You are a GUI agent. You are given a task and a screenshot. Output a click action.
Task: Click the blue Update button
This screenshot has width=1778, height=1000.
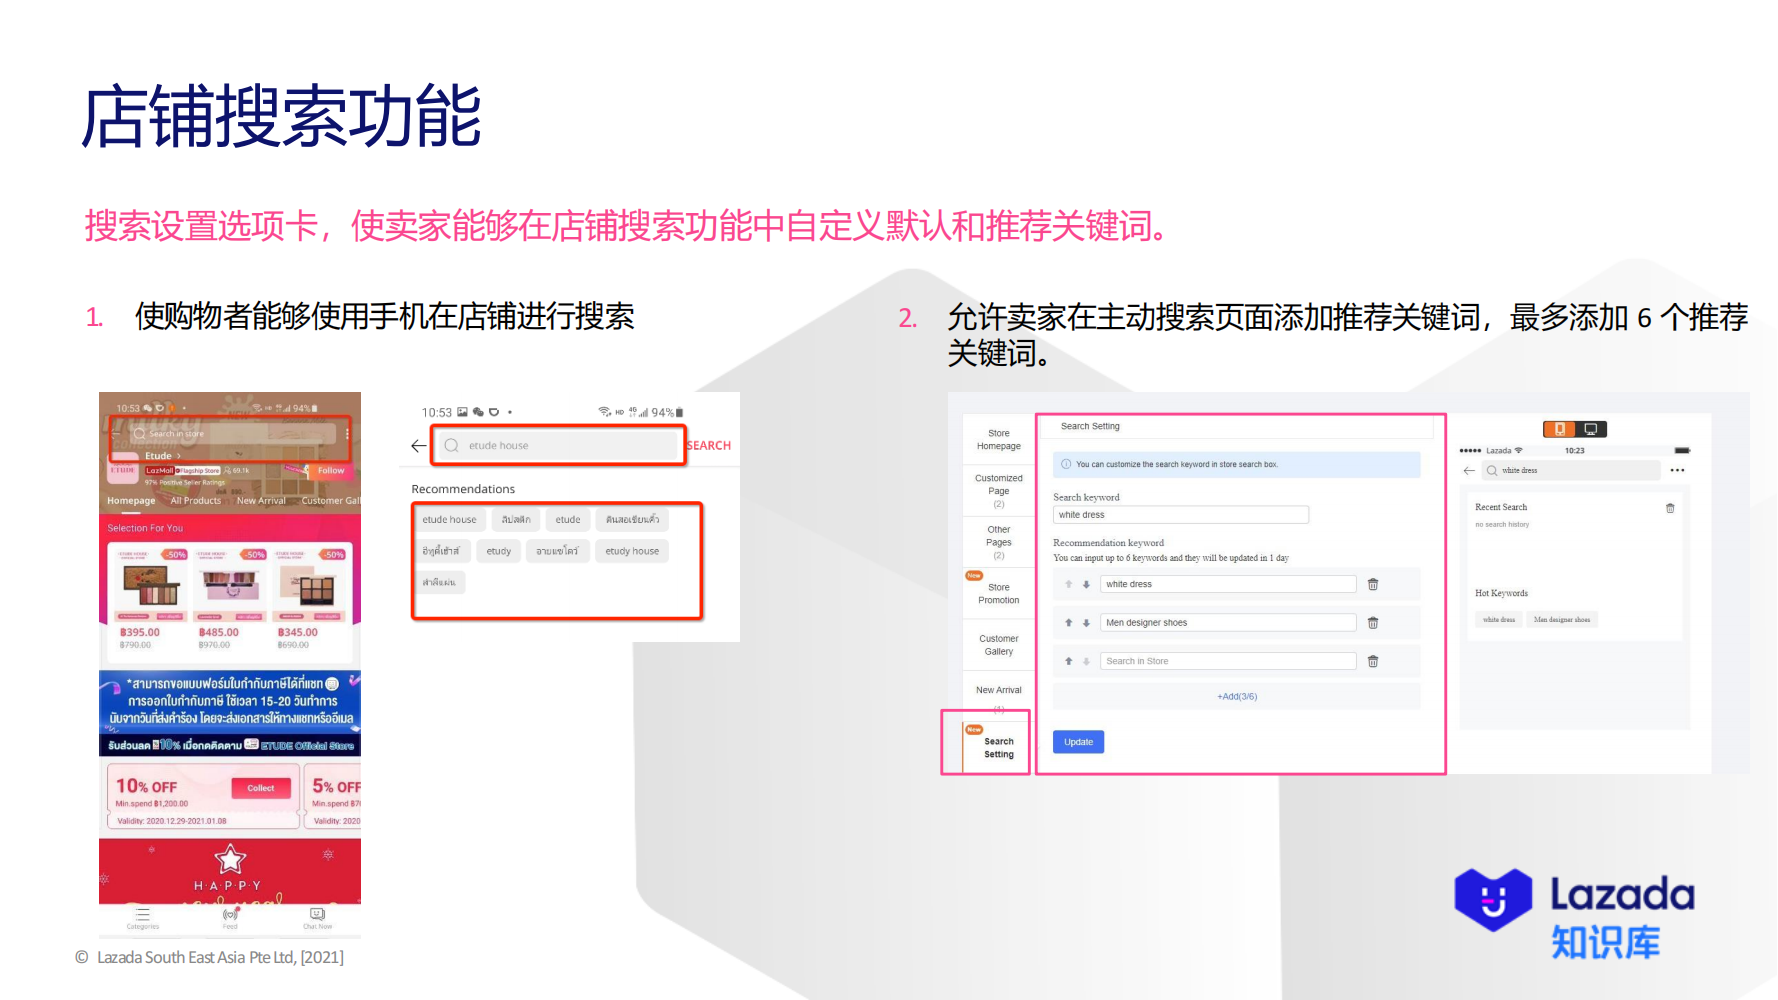[1078, 742]
